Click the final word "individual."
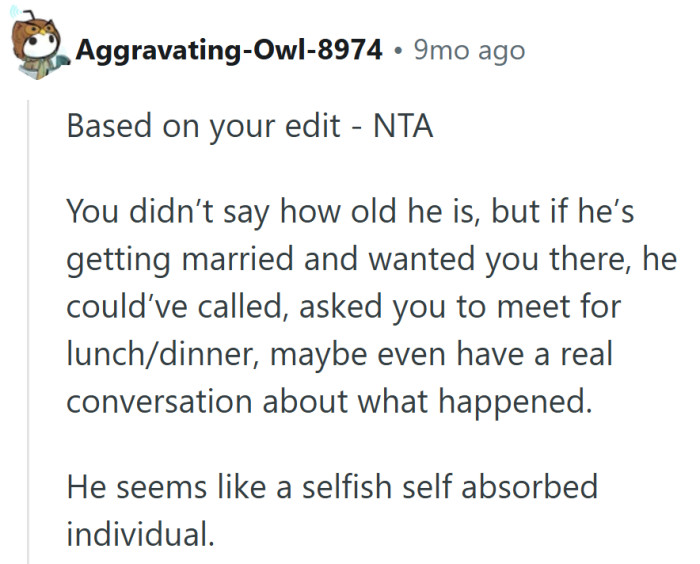The width and height of the screenshot is (700, 564). [x=140, y=532]
